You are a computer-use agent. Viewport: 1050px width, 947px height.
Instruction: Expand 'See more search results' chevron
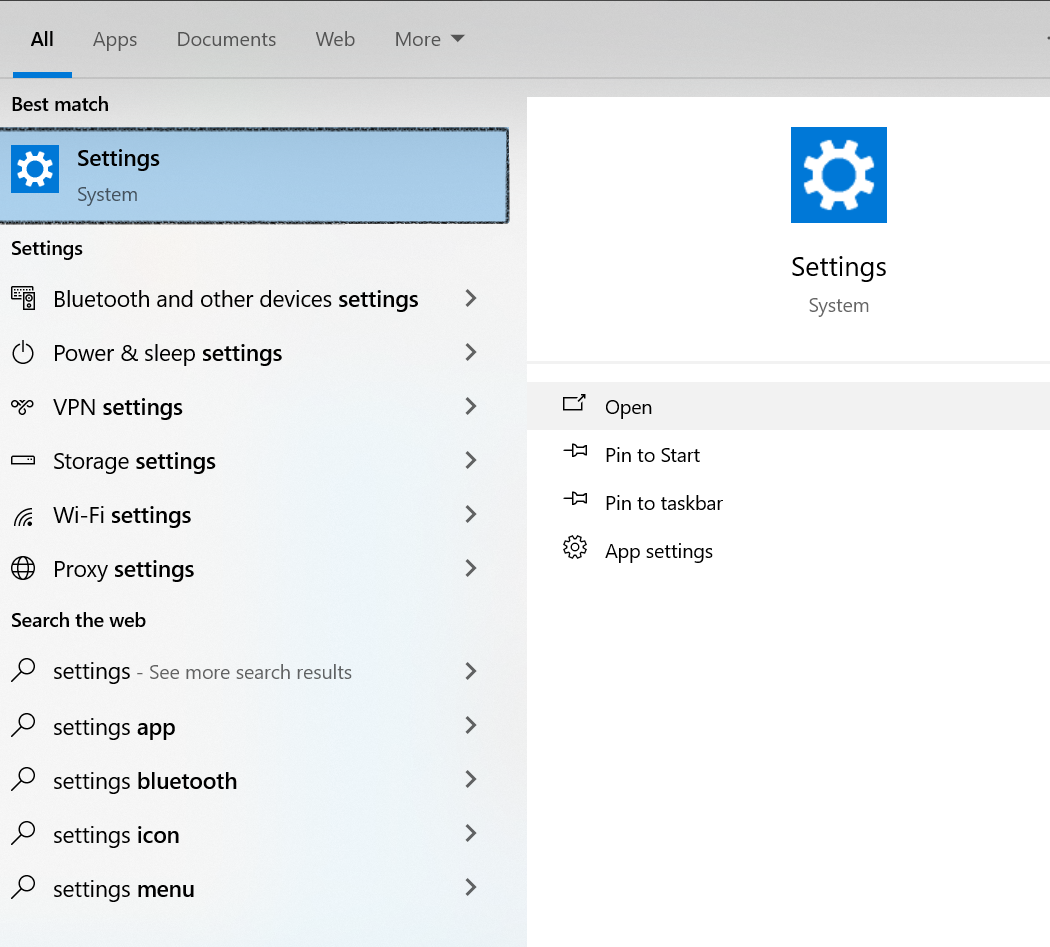click(x=471, y=671)
